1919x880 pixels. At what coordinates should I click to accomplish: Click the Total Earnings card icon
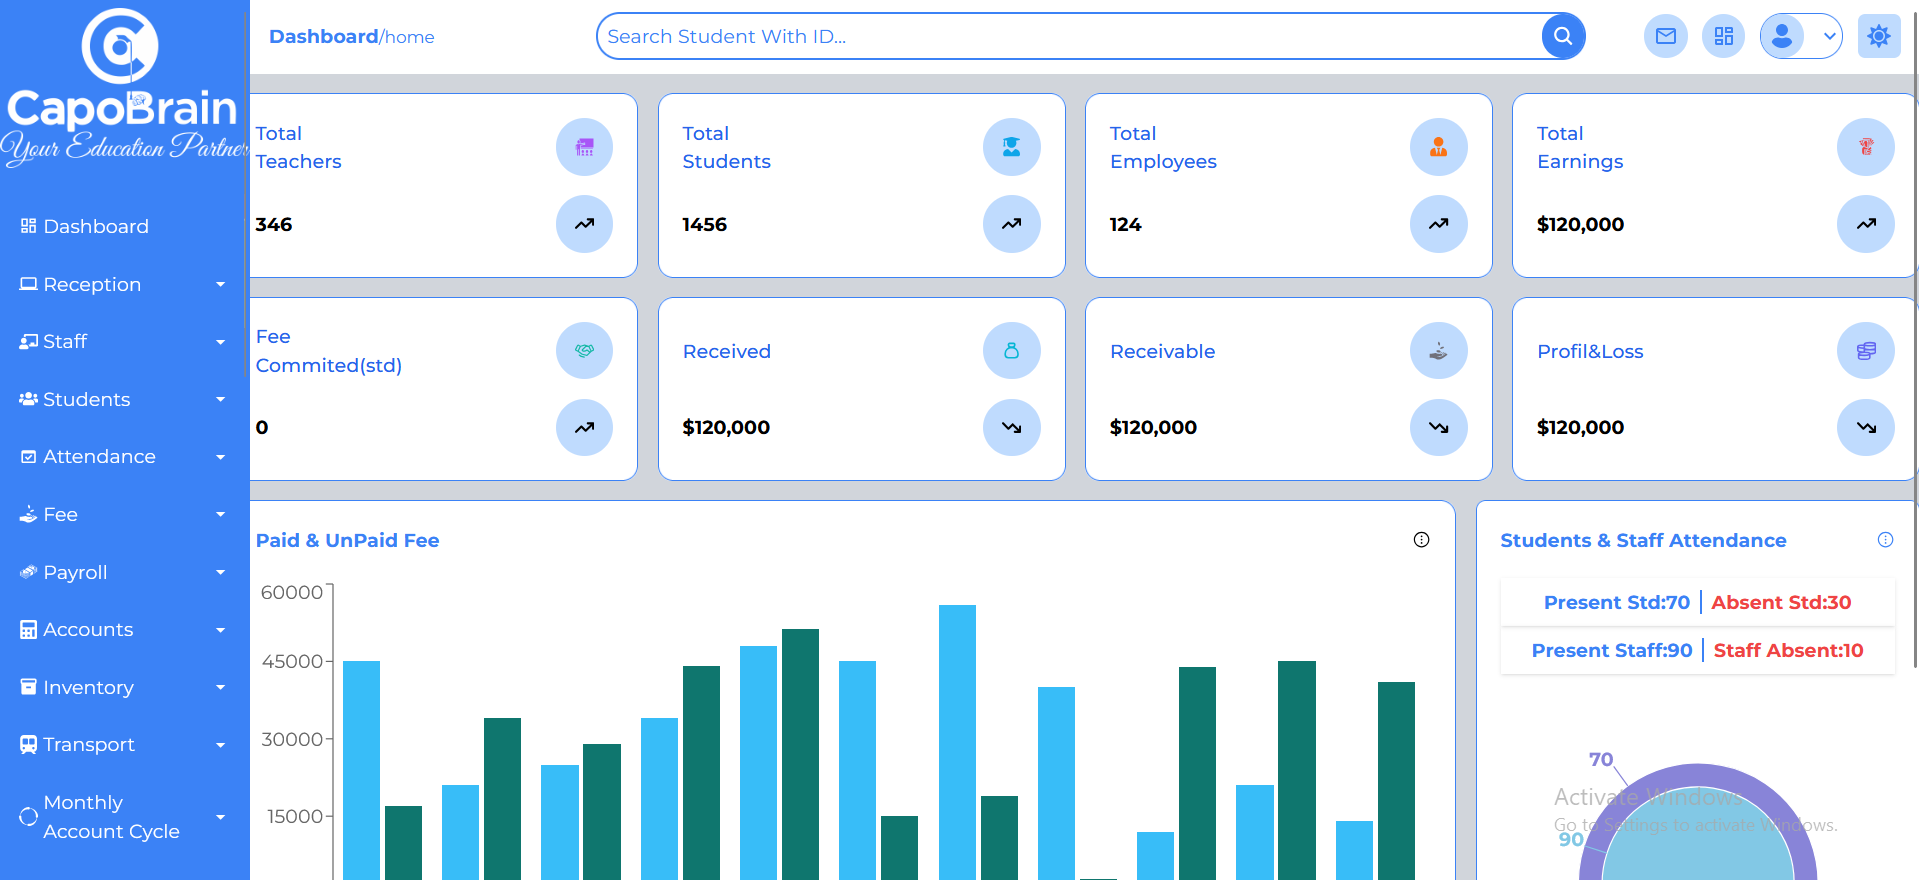(x=1866, y=147)
